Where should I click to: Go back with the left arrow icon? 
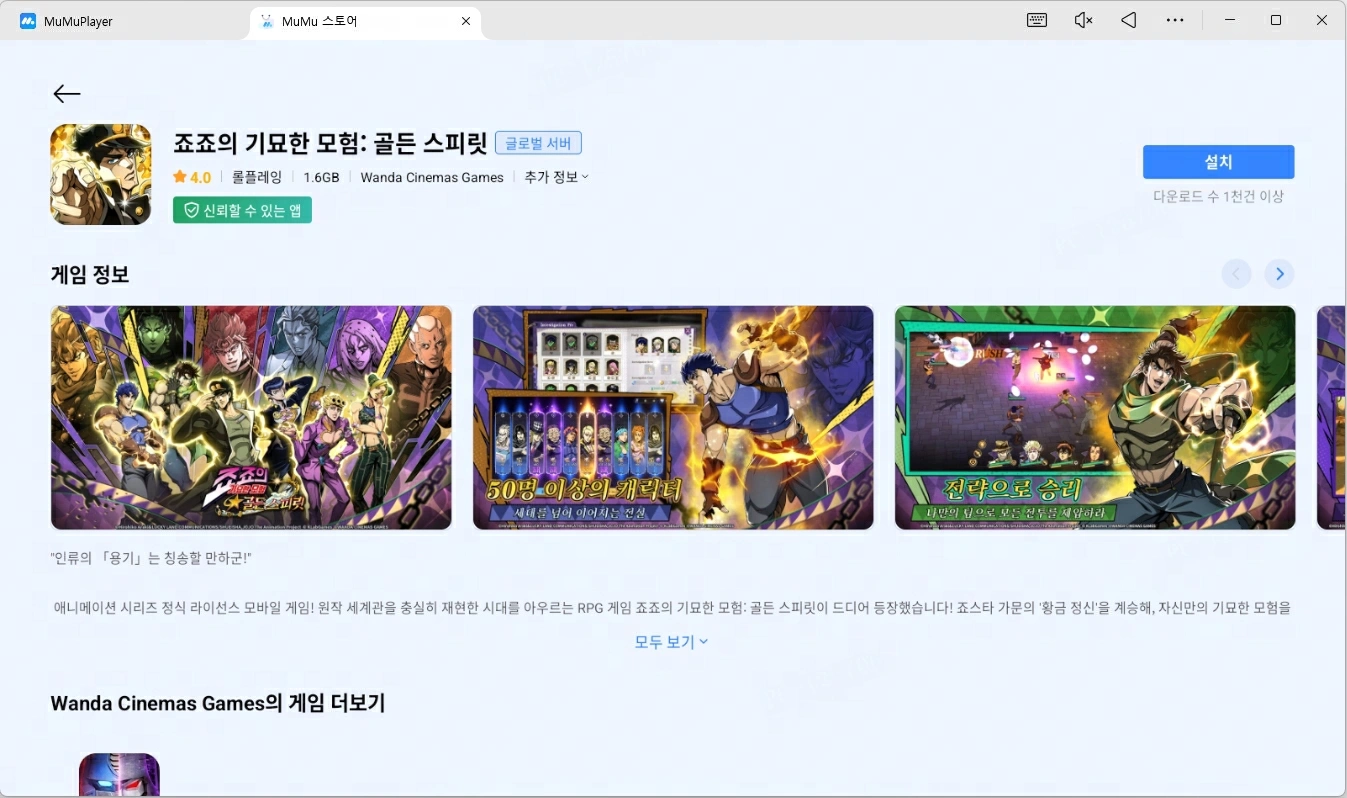click(67, 94)
